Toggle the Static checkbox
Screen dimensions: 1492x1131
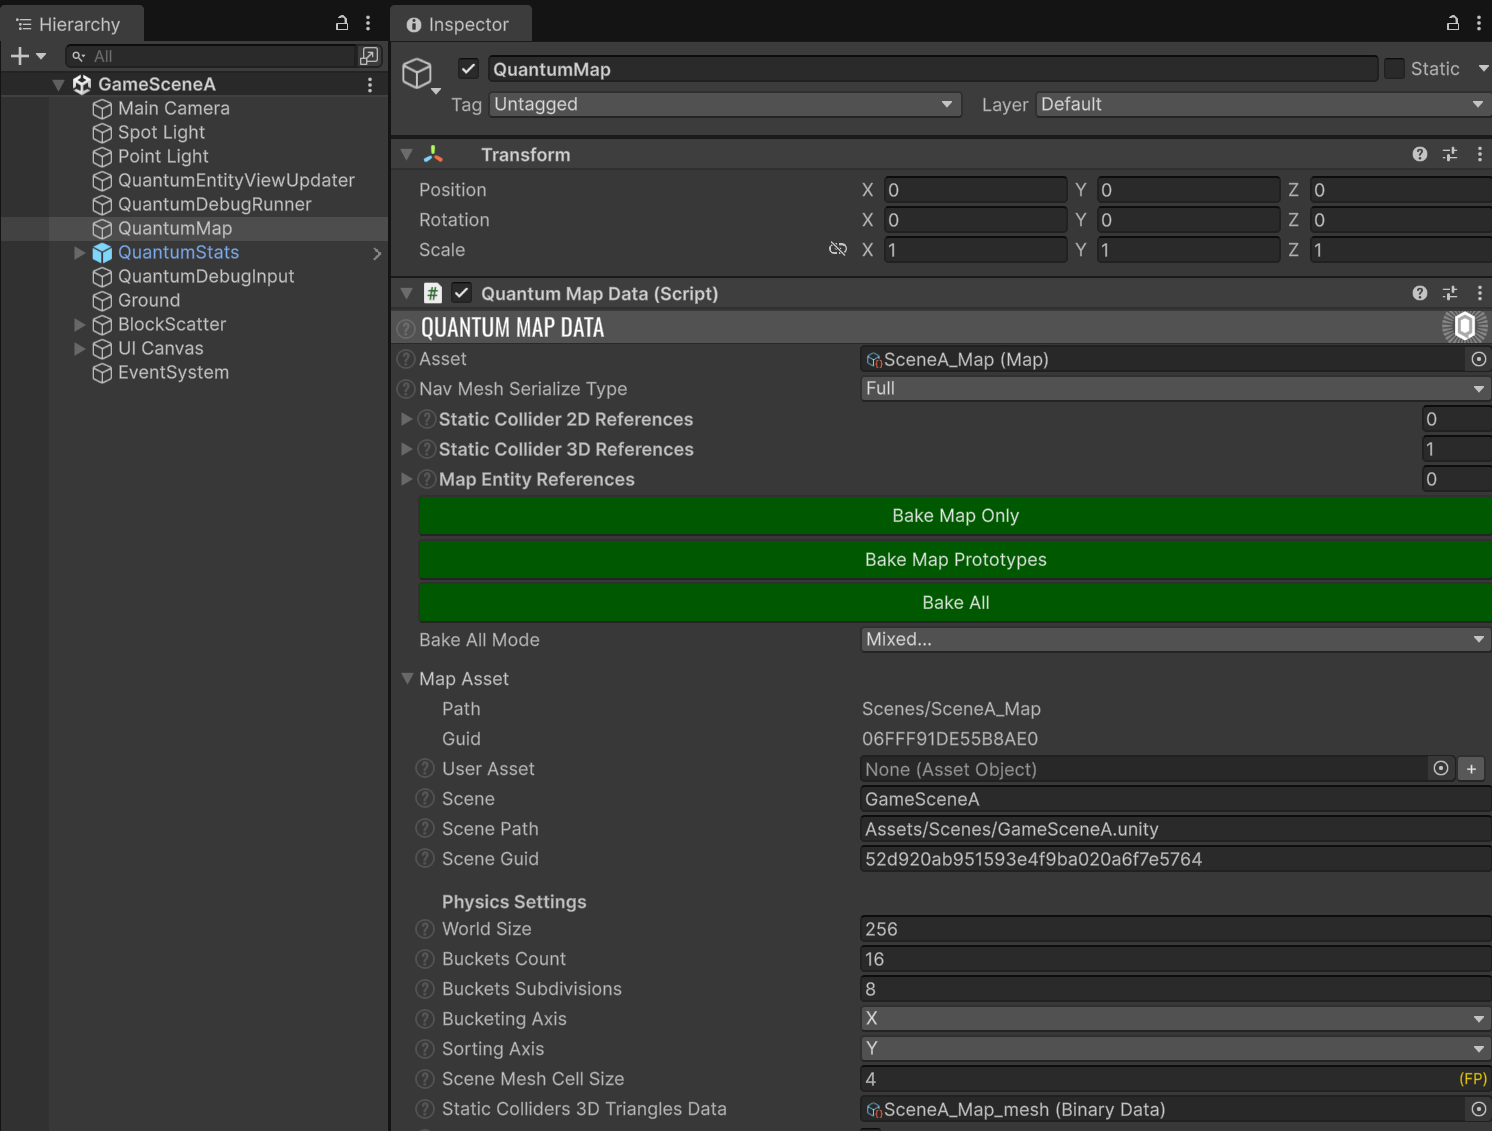[x=1394, y=69]
